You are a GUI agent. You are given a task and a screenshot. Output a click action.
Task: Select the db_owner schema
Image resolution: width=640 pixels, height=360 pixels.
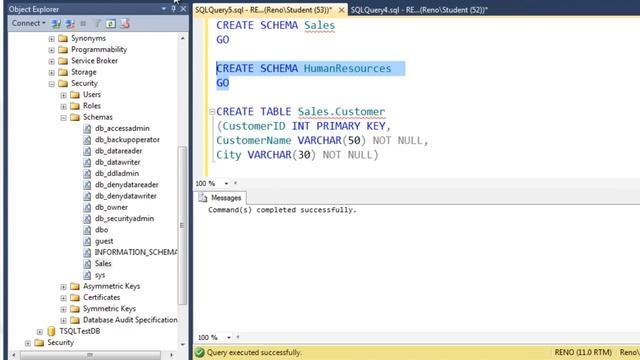click(x=111, y=207)
